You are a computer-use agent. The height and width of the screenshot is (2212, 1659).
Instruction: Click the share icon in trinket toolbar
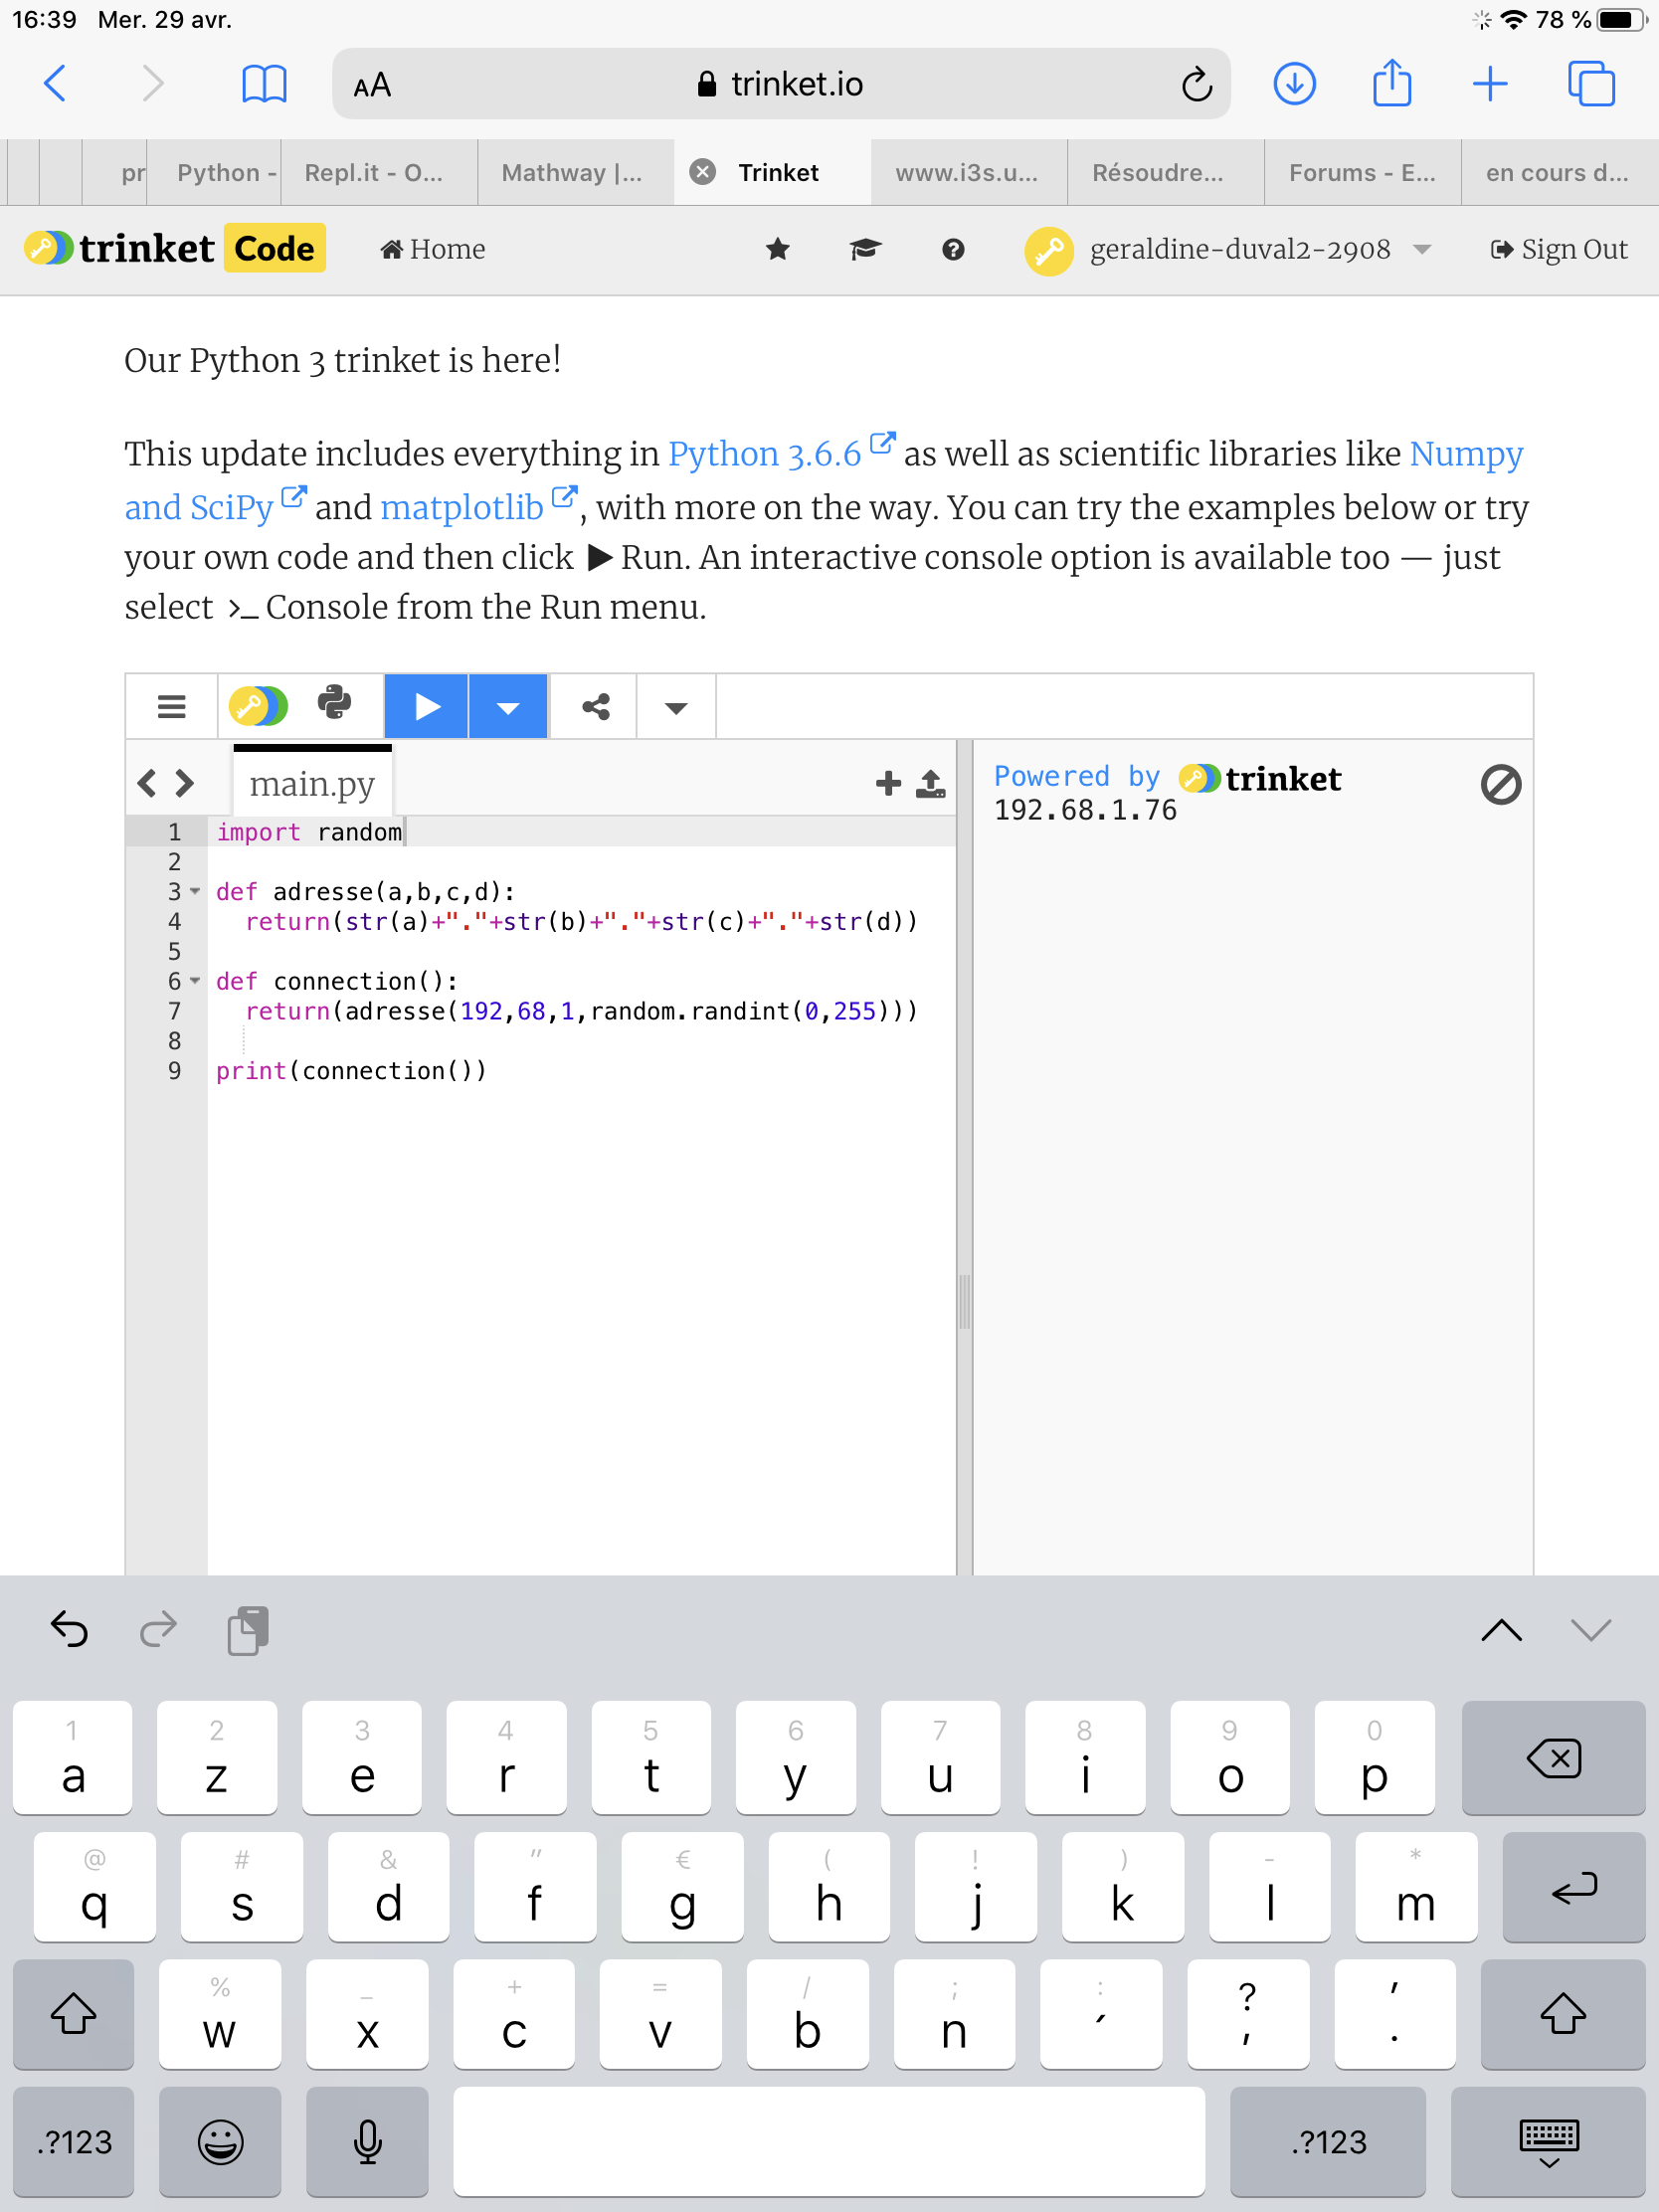coord(596,707)
